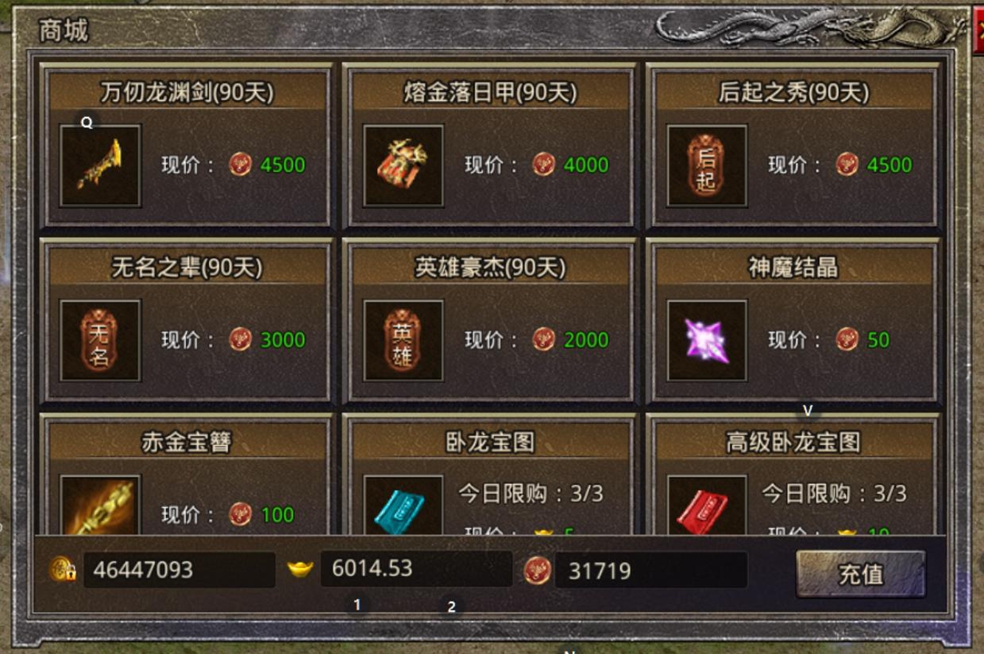Click the 神魔结晶 item title
Image resolution: width=984 pixels, height=654 pixels.
click(x=793, y=267)
